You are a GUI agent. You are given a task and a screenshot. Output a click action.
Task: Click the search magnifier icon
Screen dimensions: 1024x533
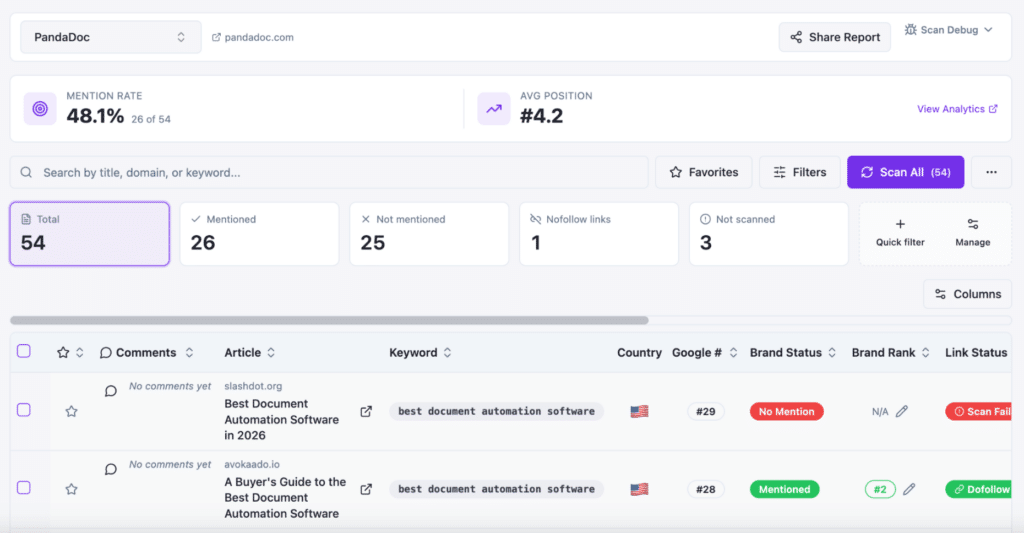click(x=26, y=172)
